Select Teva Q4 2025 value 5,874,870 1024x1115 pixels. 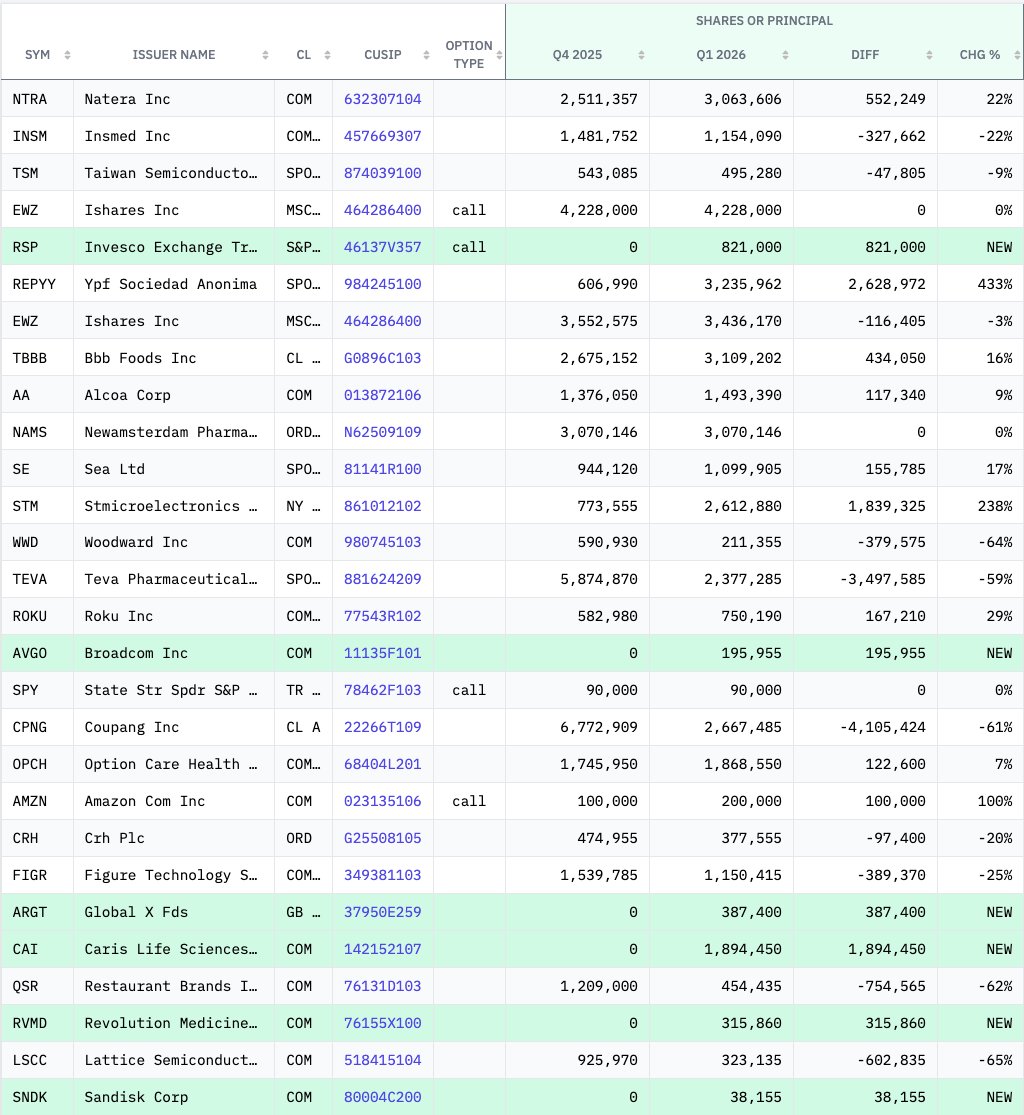coord(599,580)
